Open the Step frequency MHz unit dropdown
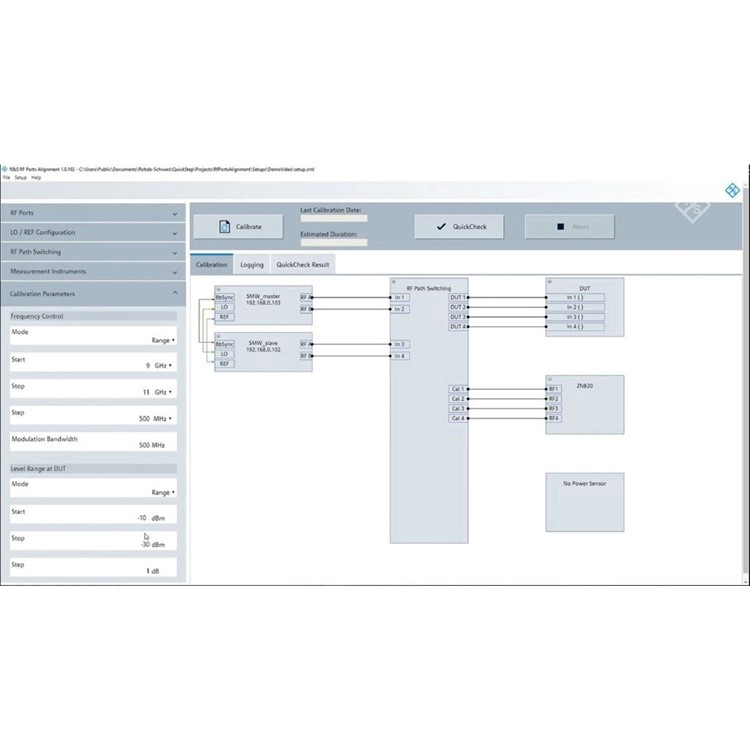 pyautogui.click(x=163, y=419)
